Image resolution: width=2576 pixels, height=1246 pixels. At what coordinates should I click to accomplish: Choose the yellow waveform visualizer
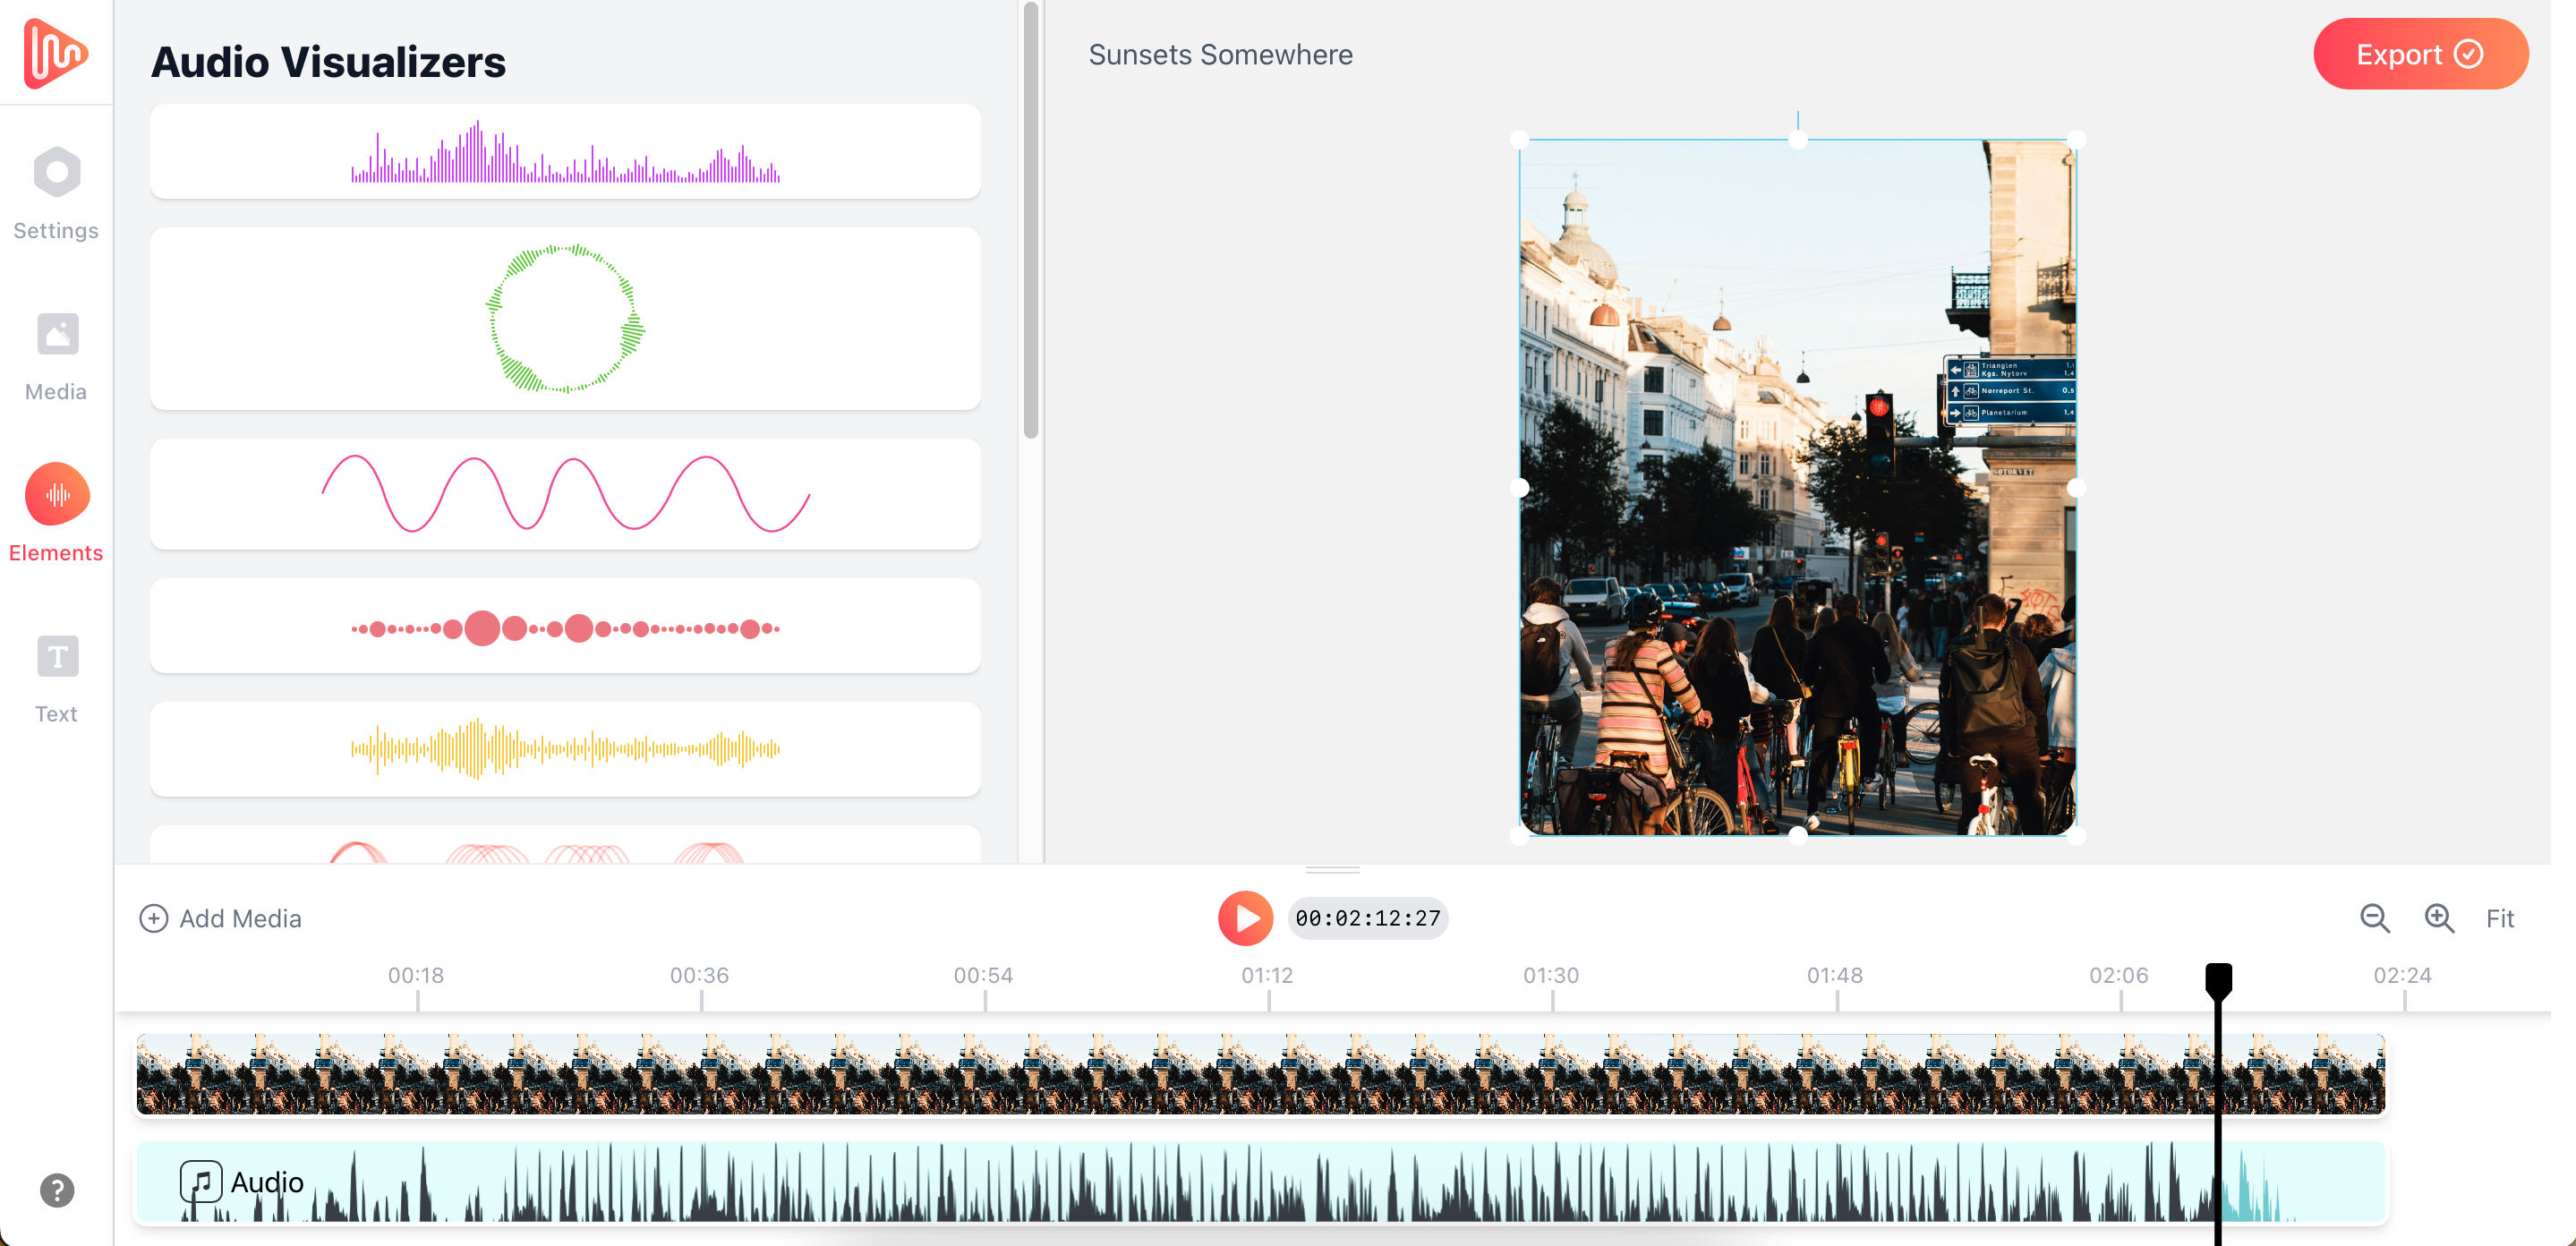[565, 748]
